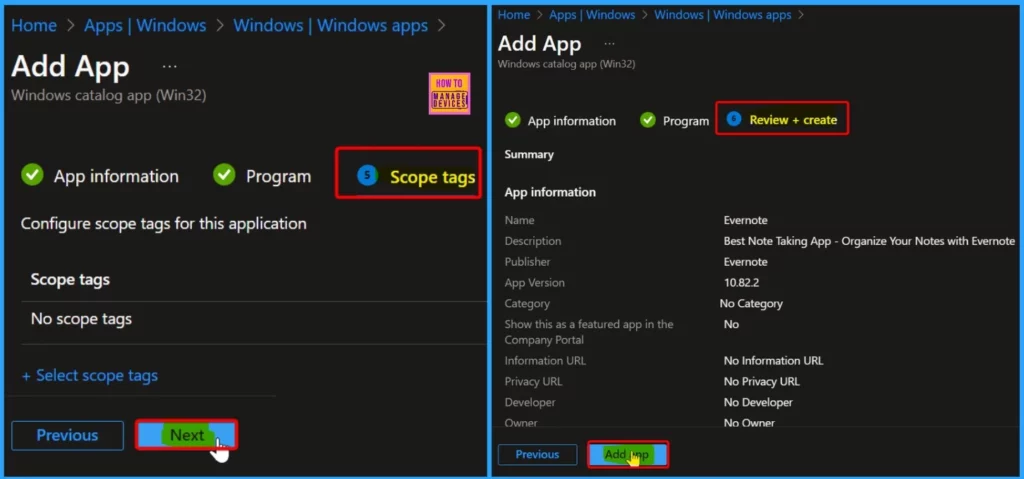Click the green checkmark beside right App information
Image resolution: width=1024 pixels, height=479 pixels.
tap(513, 120)
